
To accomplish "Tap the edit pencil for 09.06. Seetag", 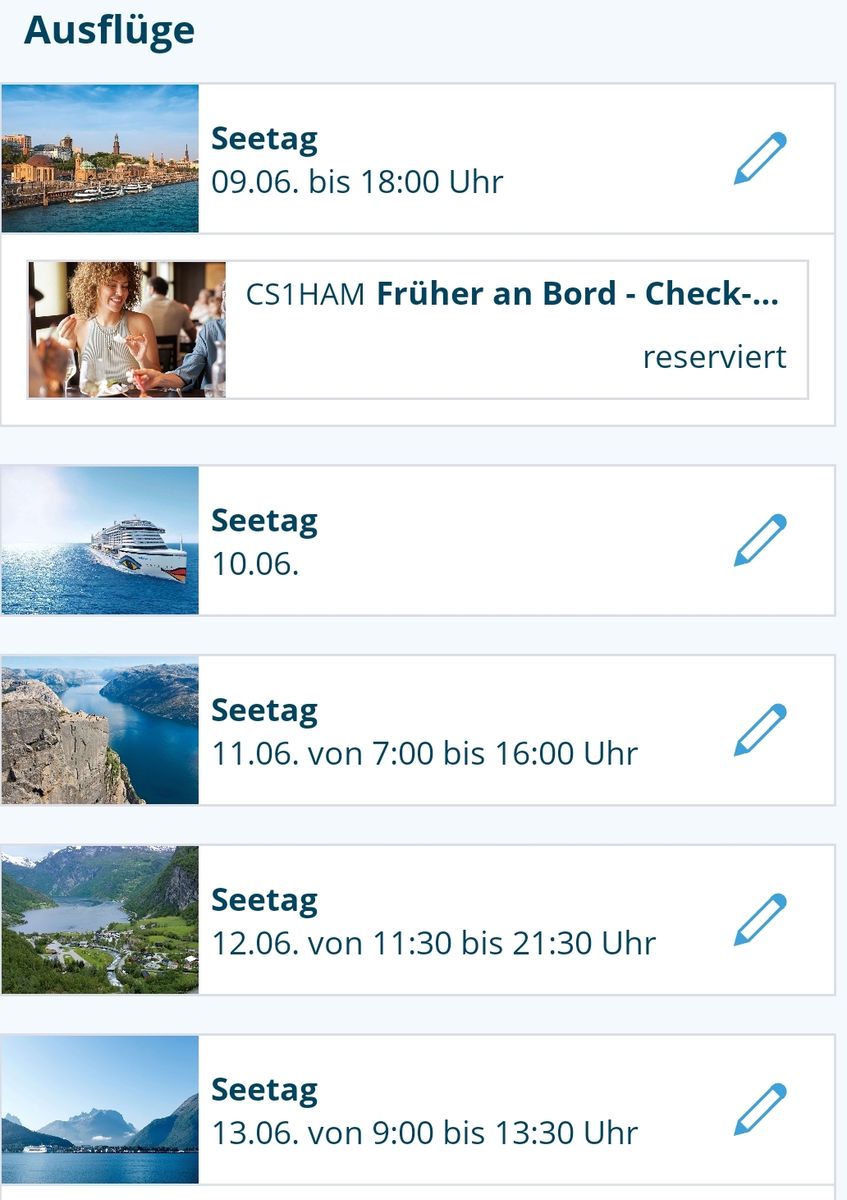I will 760,158.
